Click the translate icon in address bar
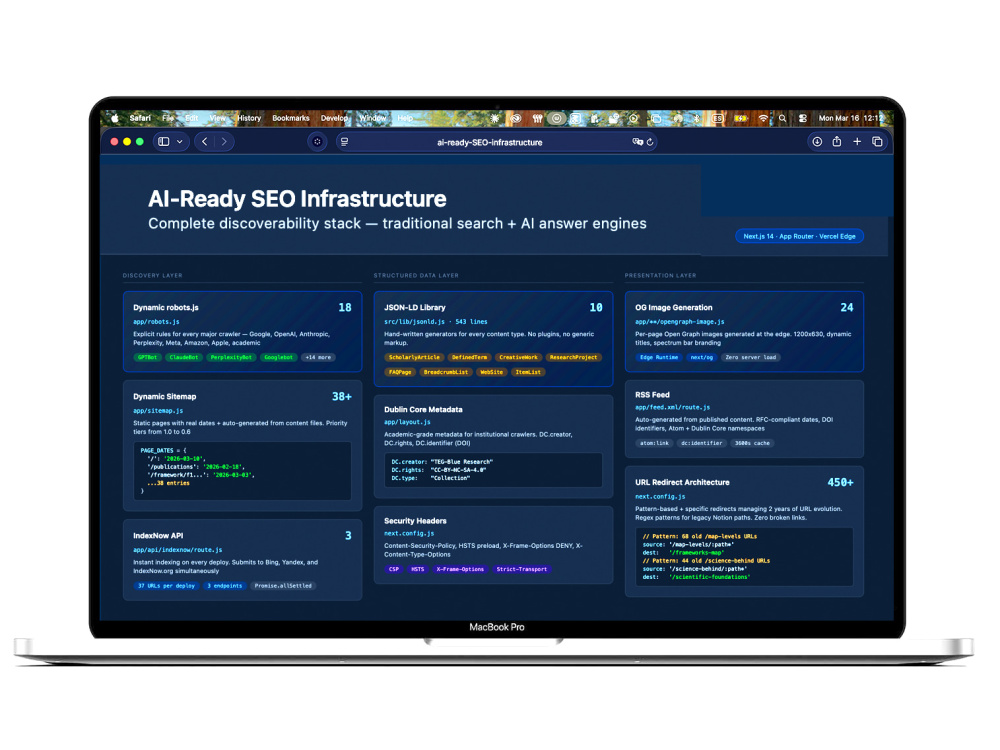The image size is (1000, 750). tap(637, 142)
